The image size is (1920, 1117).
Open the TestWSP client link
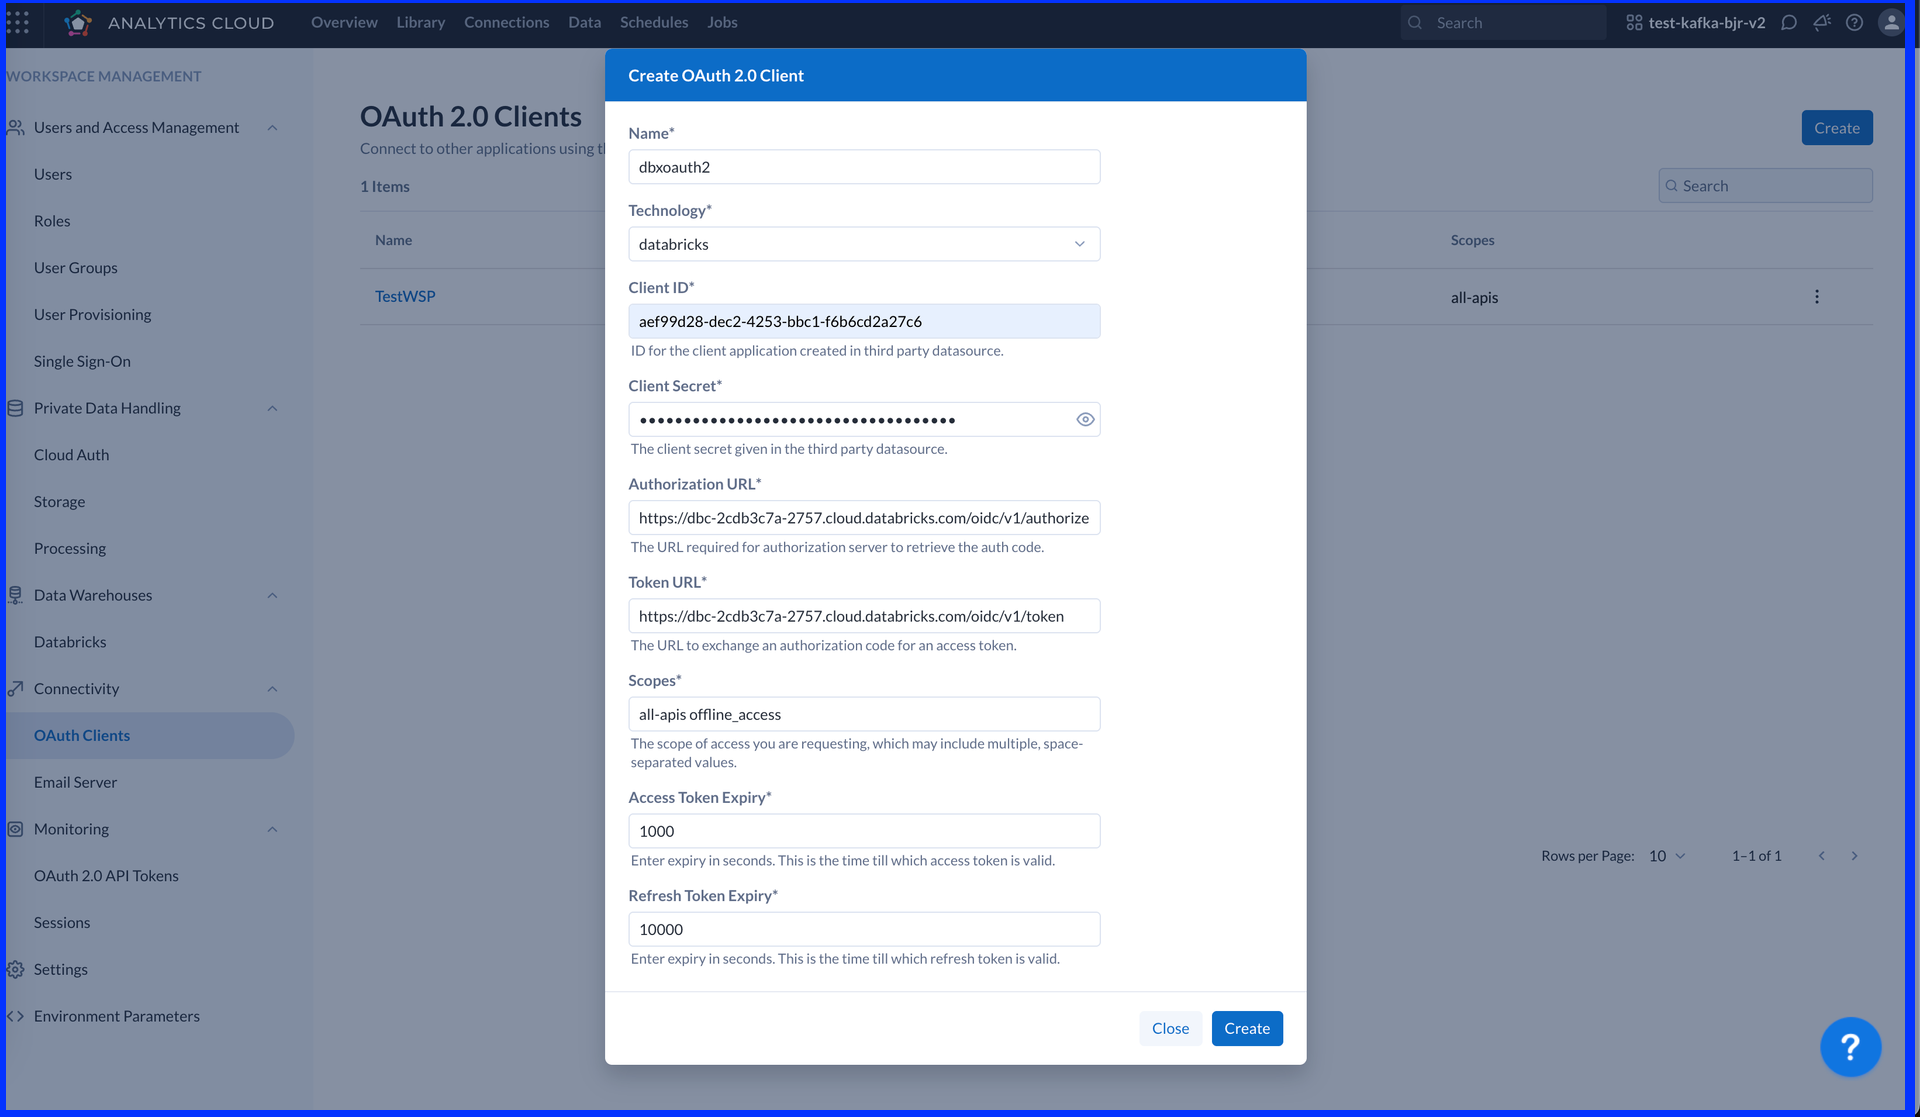click(405, 297)
